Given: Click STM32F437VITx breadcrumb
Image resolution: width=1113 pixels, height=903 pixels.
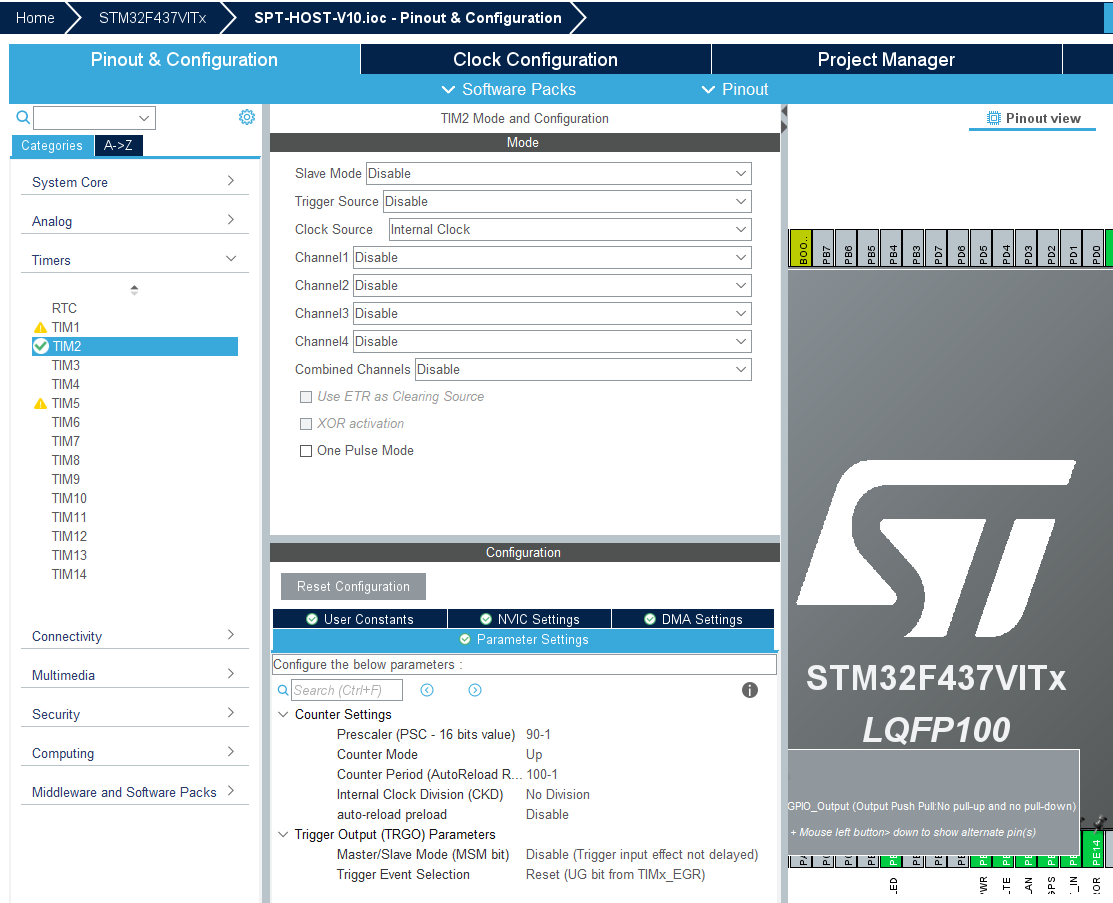Looking at the screenshot, I should coord(153,18).
